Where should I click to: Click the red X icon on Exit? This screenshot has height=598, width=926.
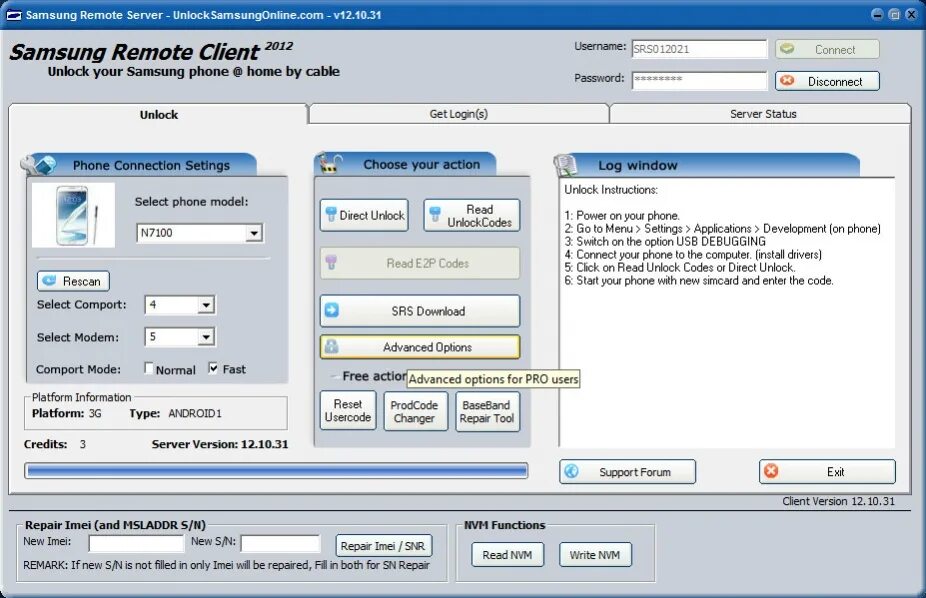pyautogui.click(x=771, y=470)
